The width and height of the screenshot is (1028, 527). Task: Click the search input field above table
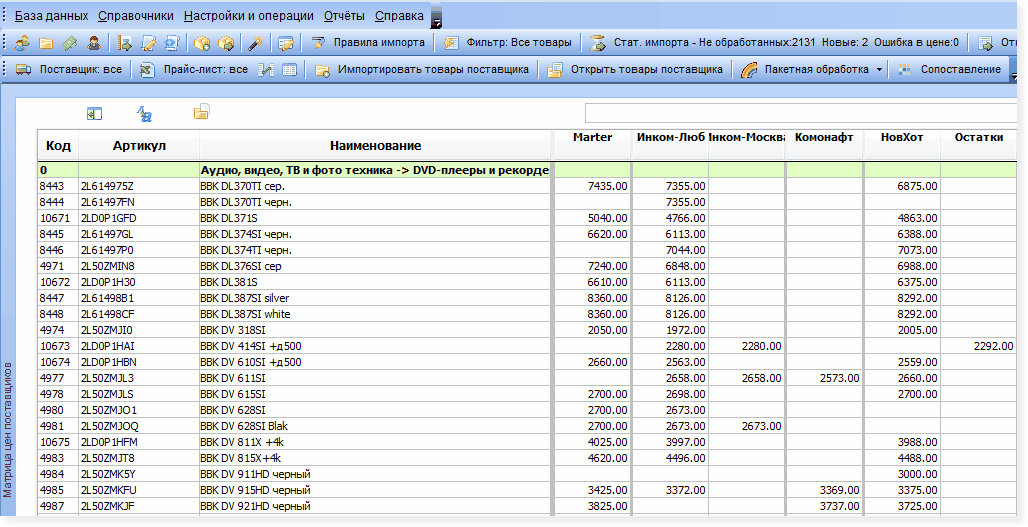coord(801,113)
